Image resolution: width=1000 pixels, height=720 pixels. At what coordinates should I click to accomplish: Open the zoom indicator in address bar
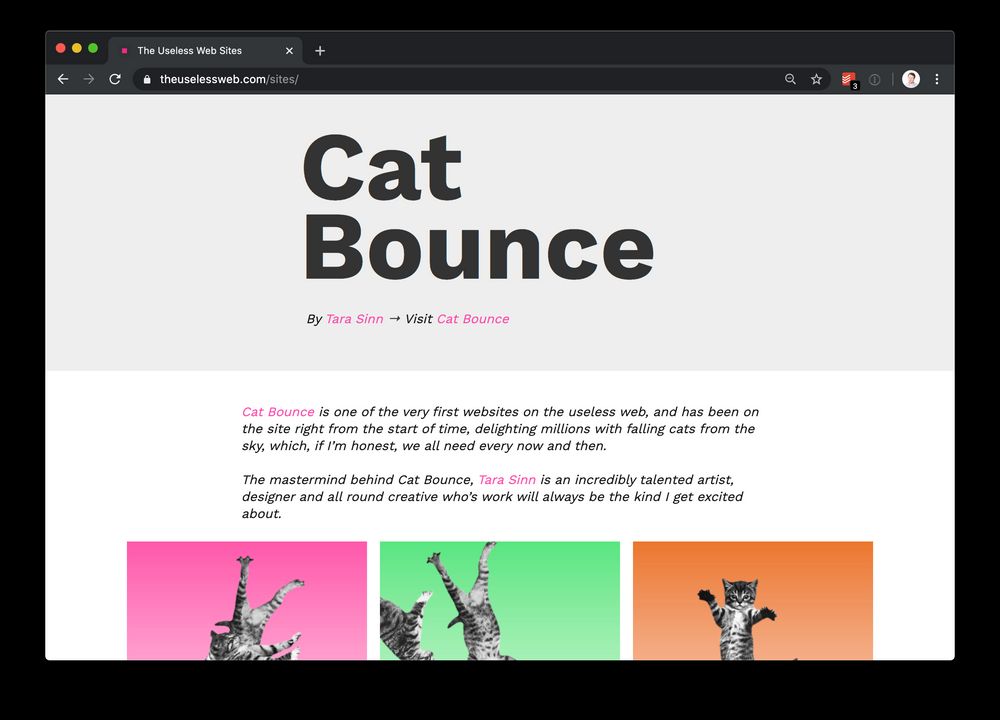coord(790,79)
